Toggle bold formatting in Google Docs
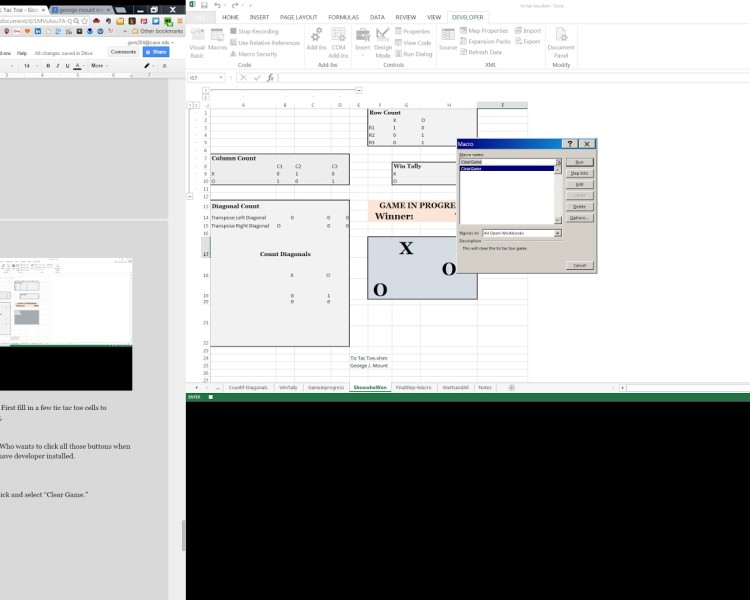Image resolution: width=750 pixels, height=600 pixels. pyautogui.click(x=47, y=65)
